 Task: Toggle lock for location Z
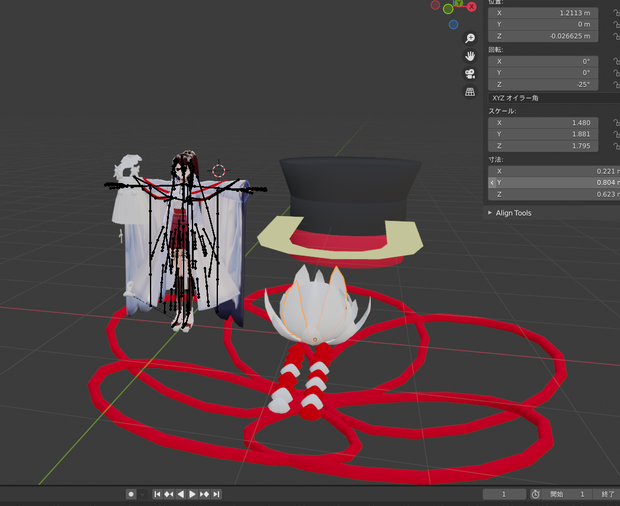point(616,36)
